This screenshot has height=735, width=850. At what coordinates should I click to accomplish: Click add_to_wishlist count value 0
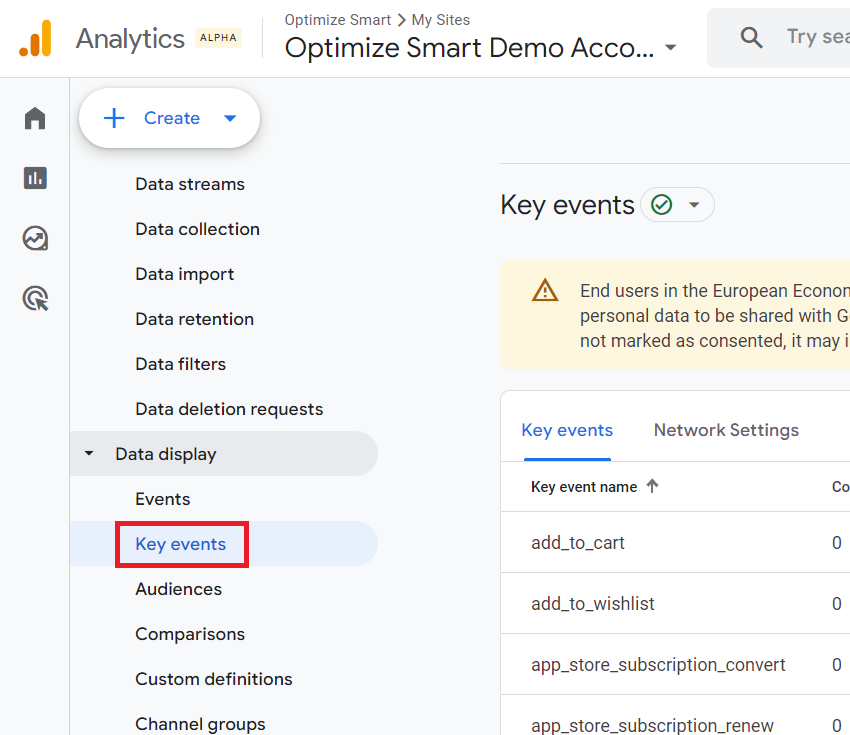[837, 604]
